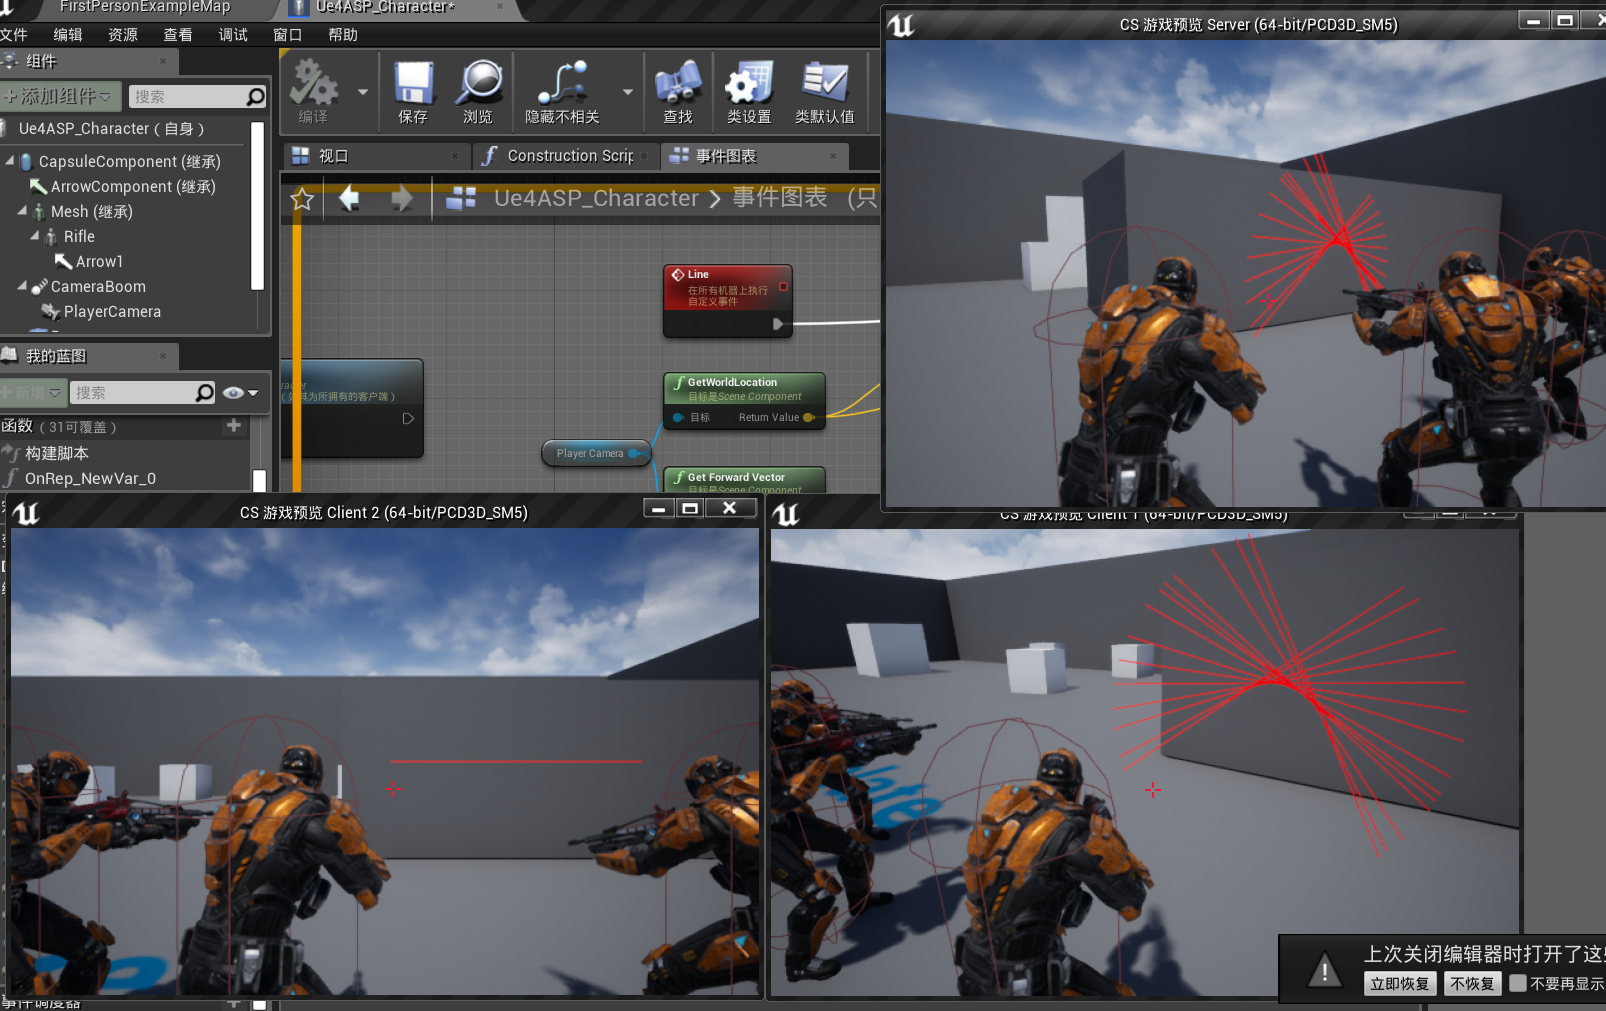
Task: Click the Get Forward Vector node
Action: point(745,480)
